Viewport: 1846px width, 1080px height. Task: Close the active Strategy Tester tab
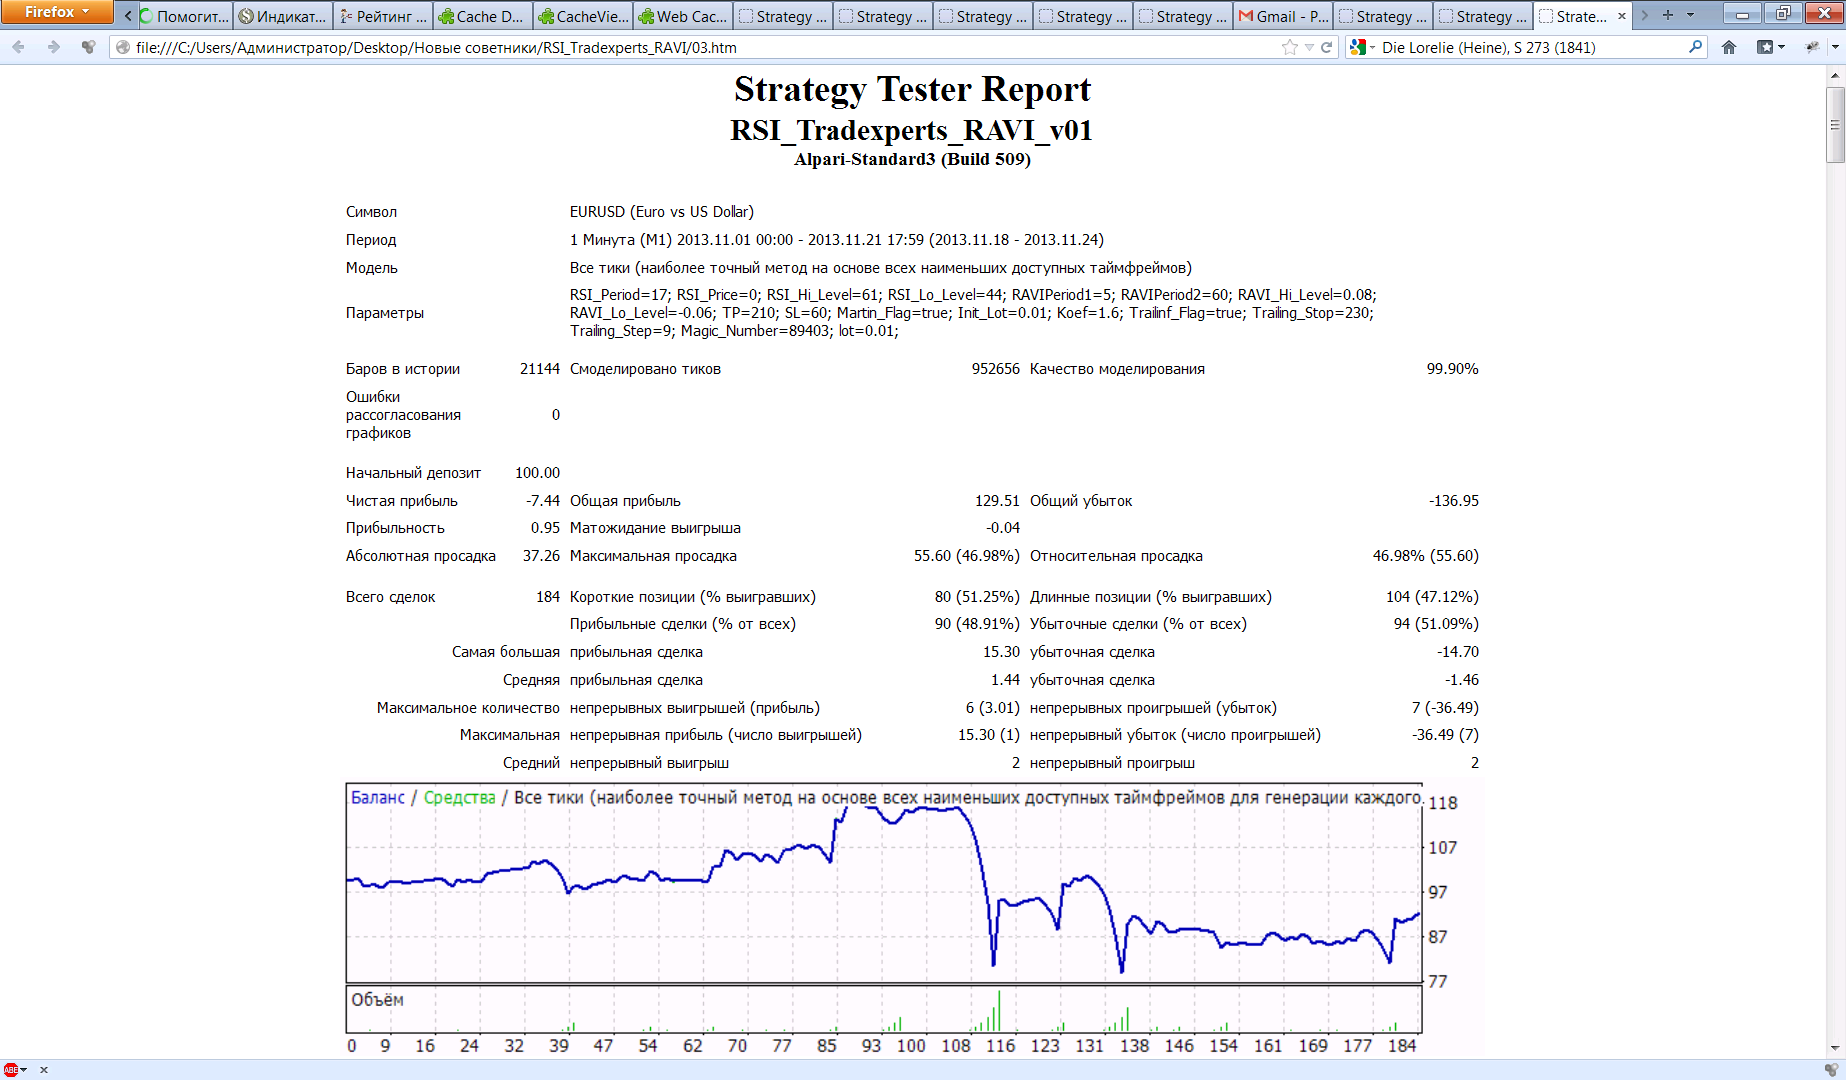pyautogui.click(x=1622, y=16)
